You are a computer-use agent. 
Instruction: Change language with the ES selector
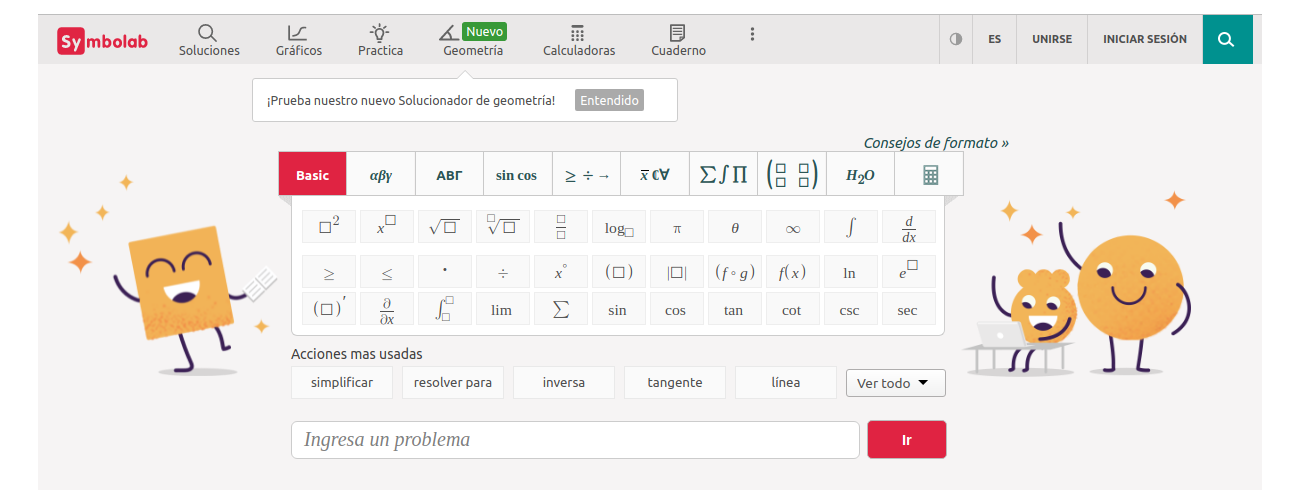coord(994,40)
